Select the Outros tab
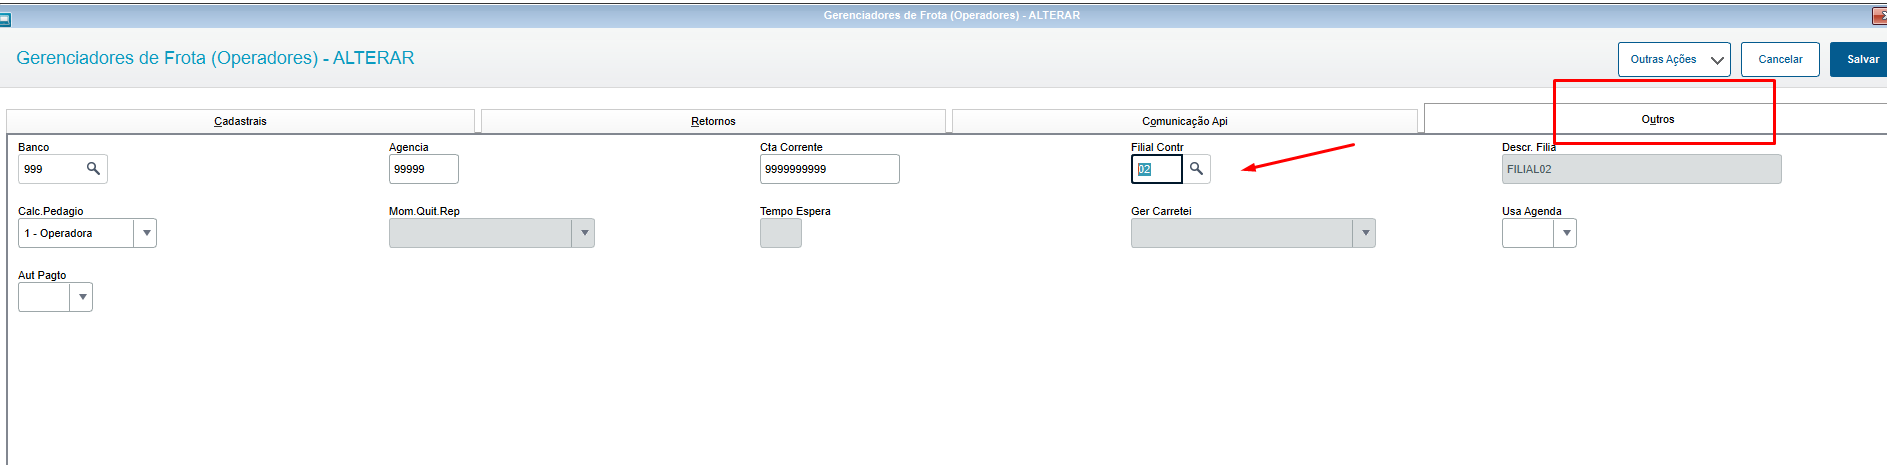This screenshot has width=1887, height=465. click(1657, 119)
